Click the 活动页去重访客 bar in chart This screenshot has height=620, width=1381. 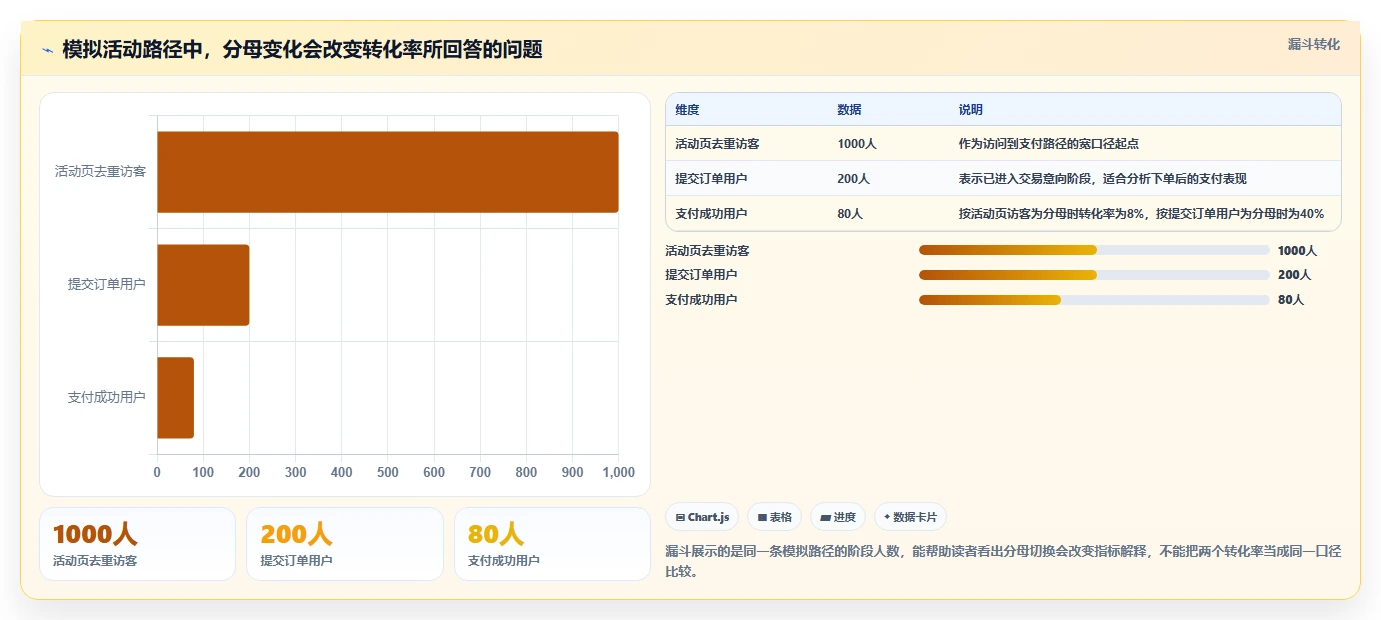[388, 172]
